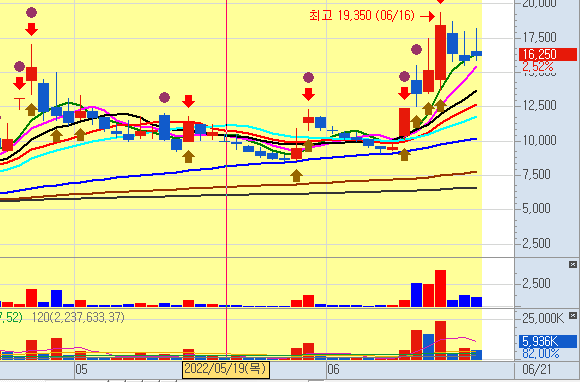This screenshot has width=580, height=382.
Task: Select the tallest red bar in the volume panel
Action: 440,288
